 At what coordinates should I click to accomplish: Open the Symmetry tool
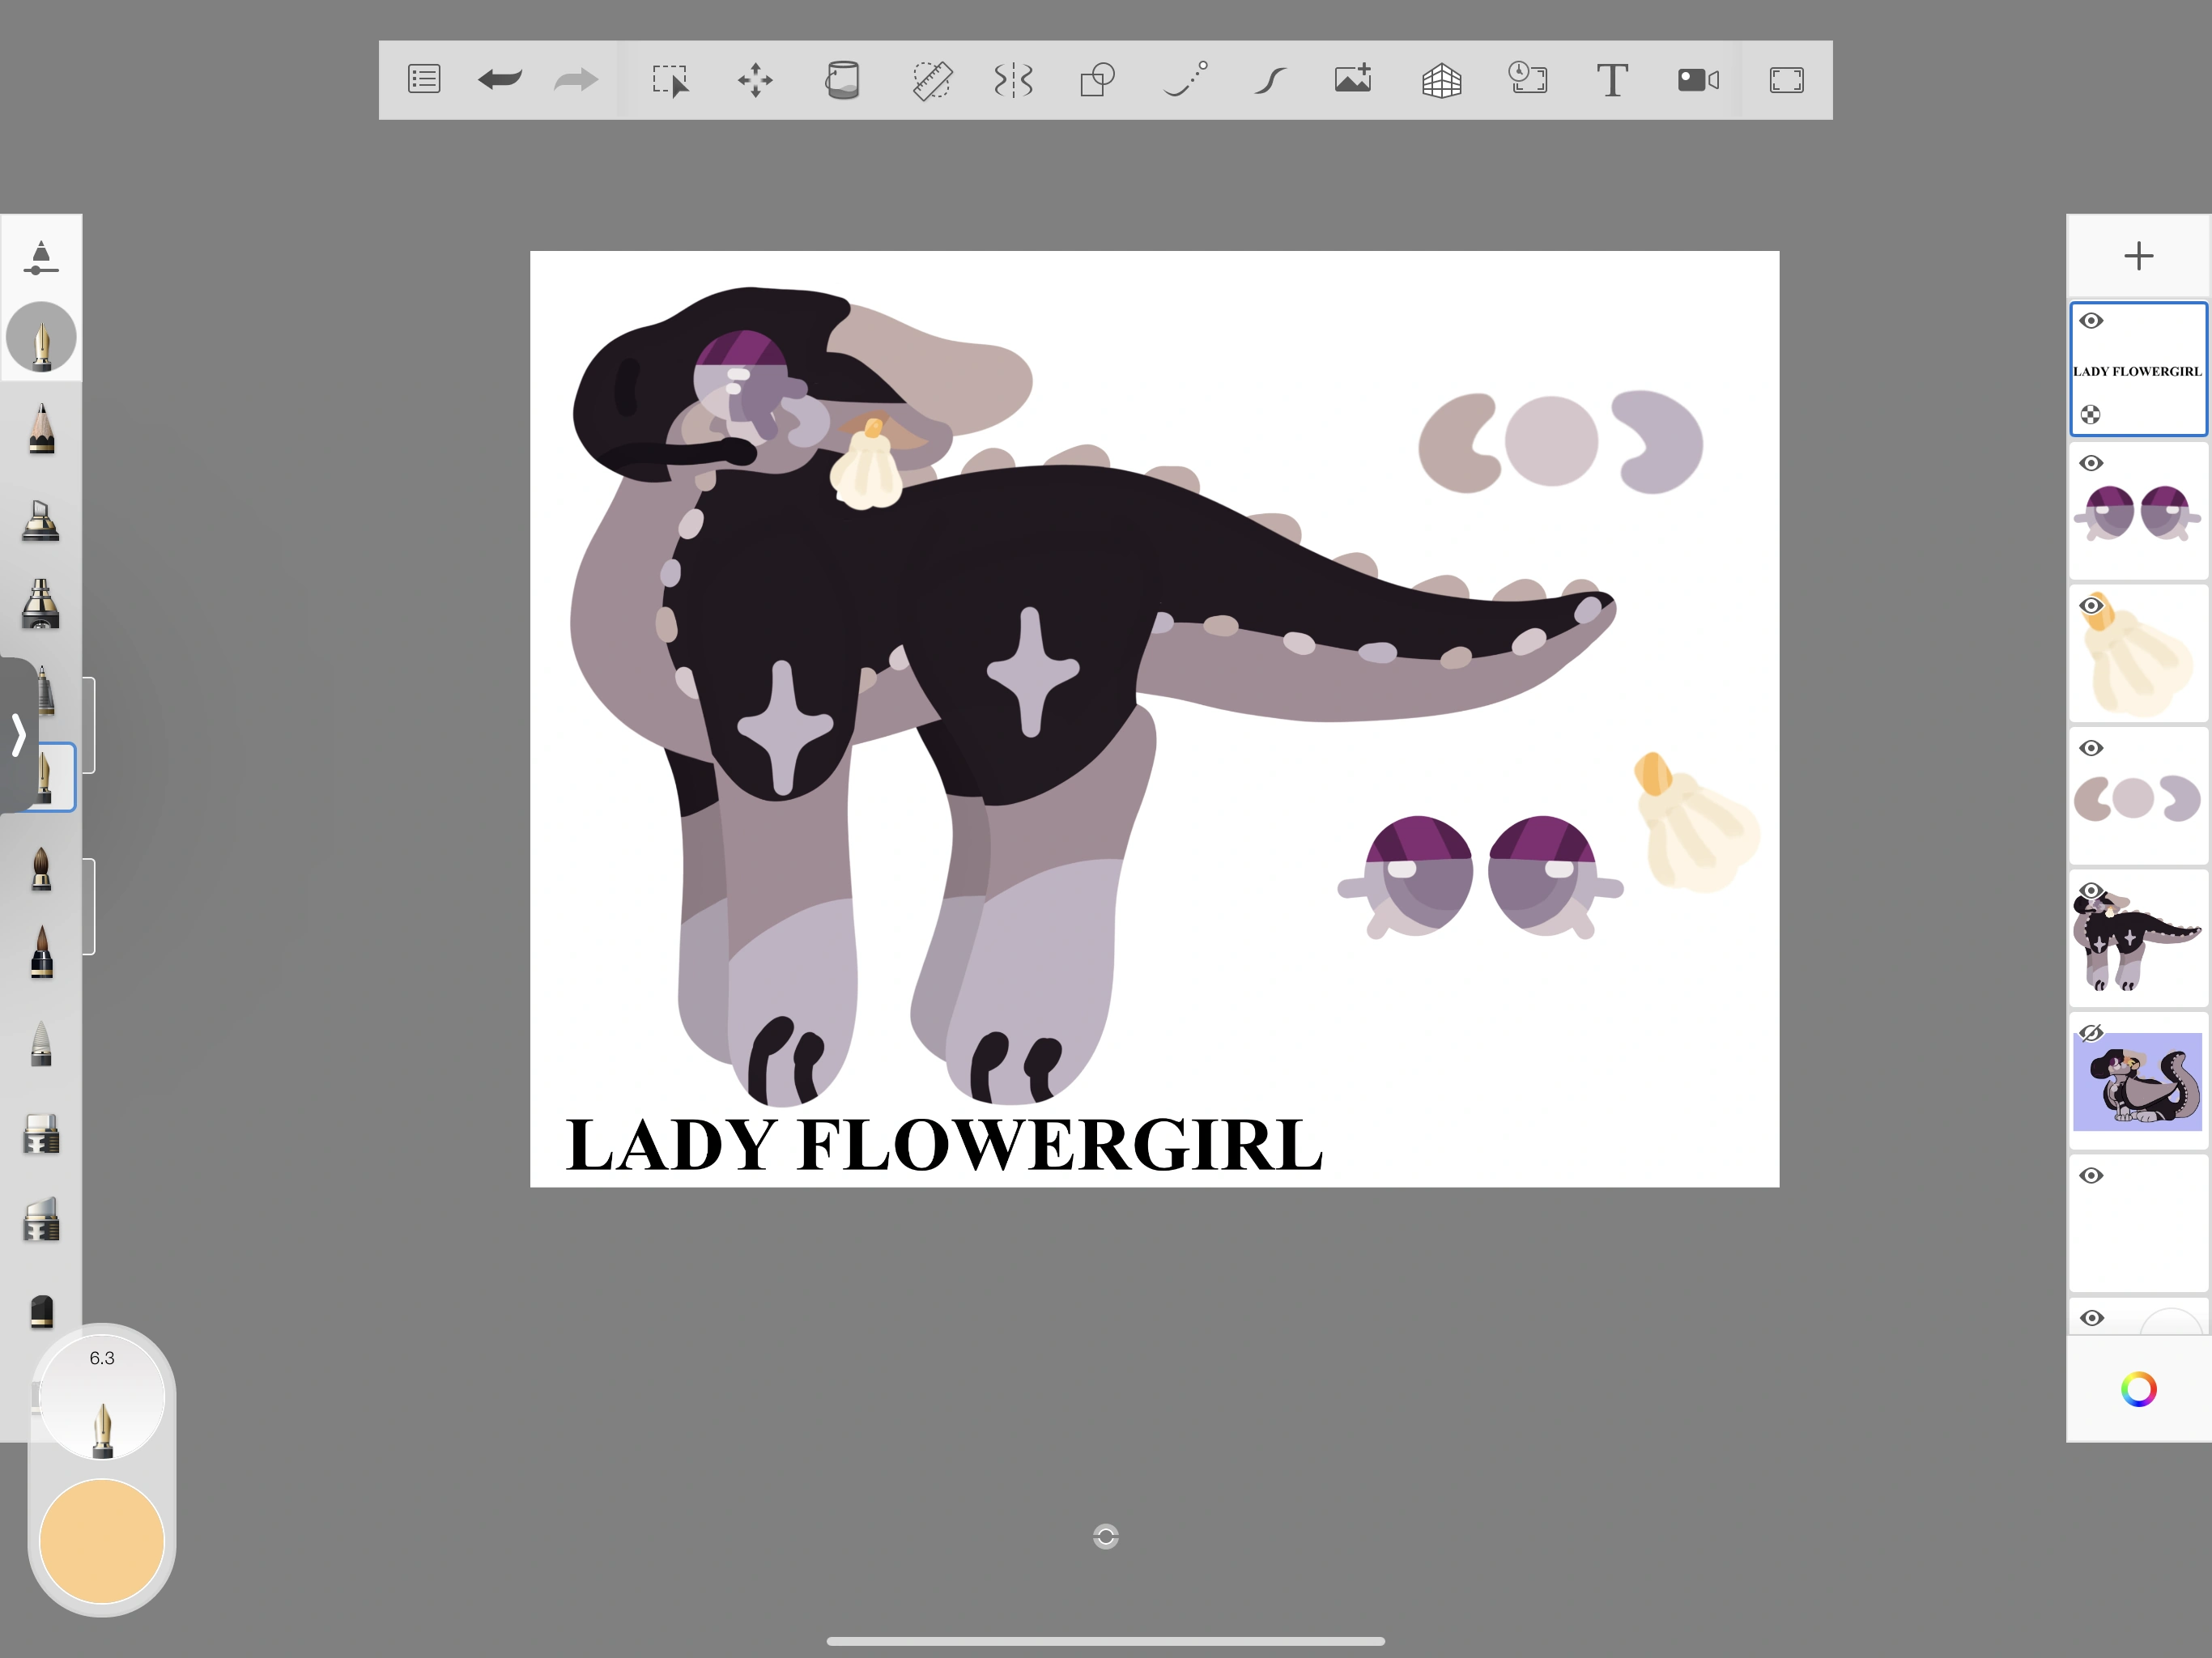1013,80
